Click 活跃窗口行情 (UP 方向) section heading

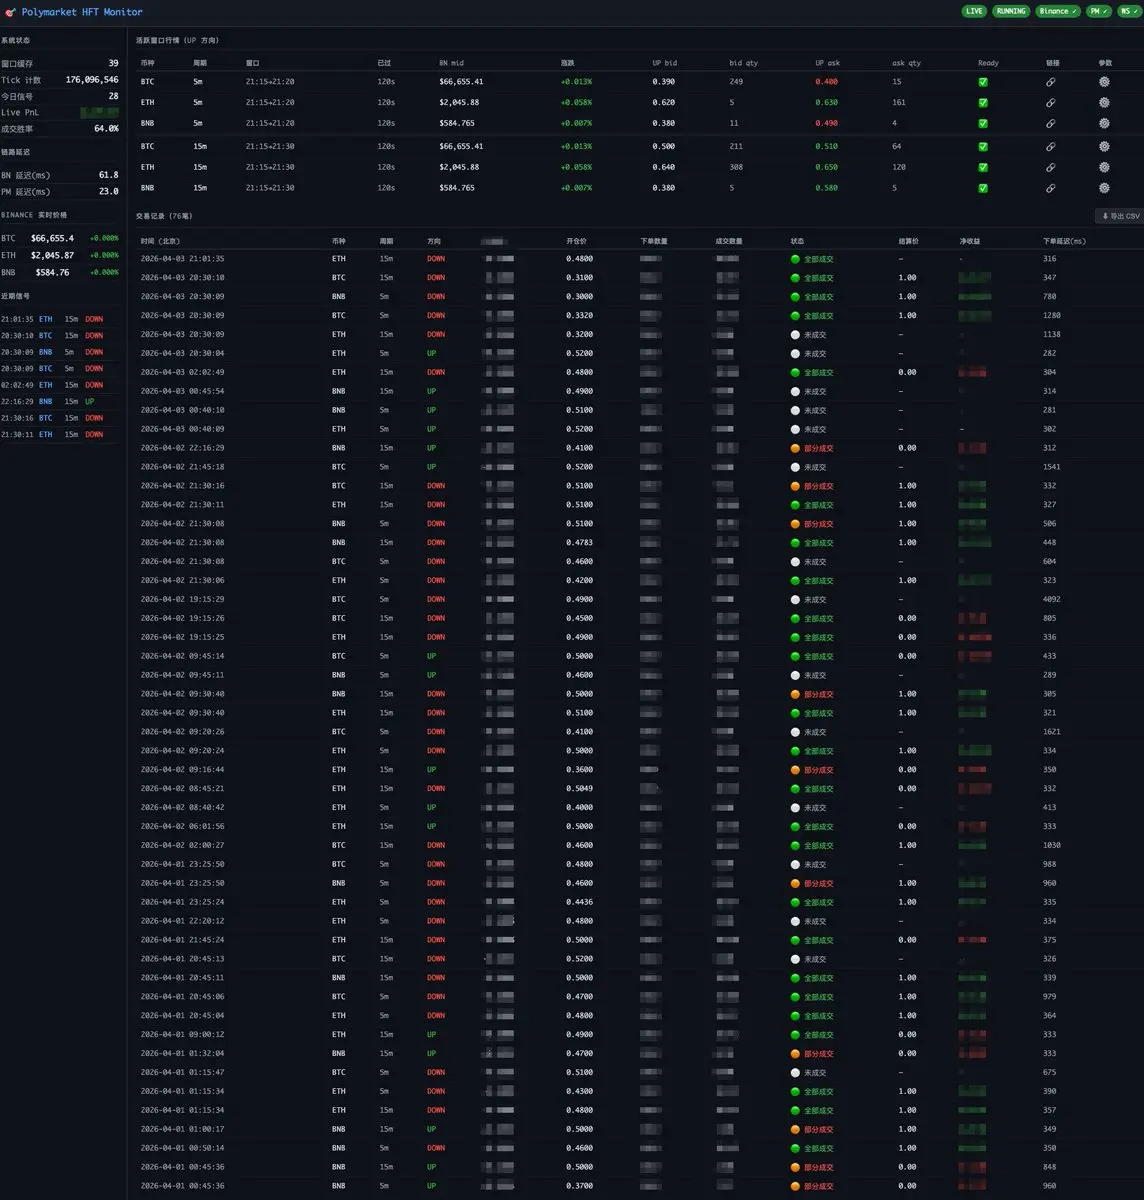[177, 40]
